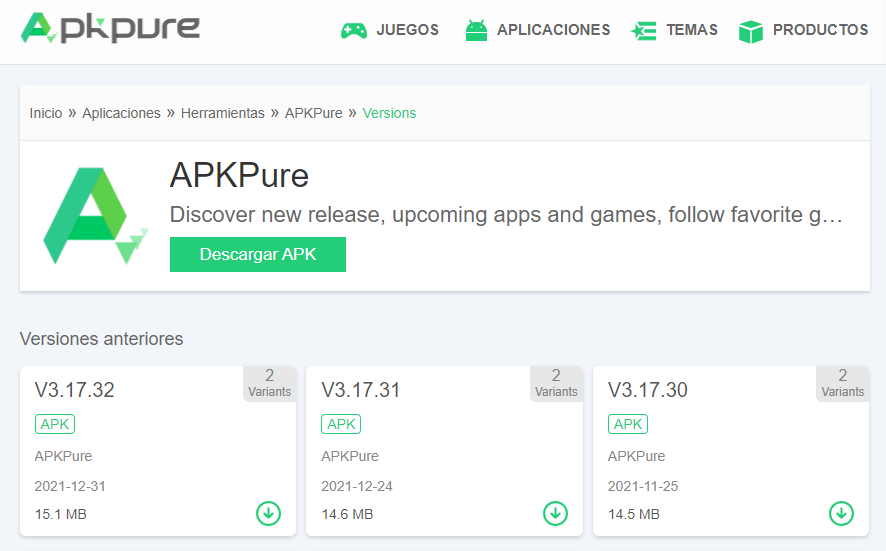The width and height of the screenshot is (886, 551).
Task: Show the 2 Variants of V3.17.30
Action: (842, 383)
